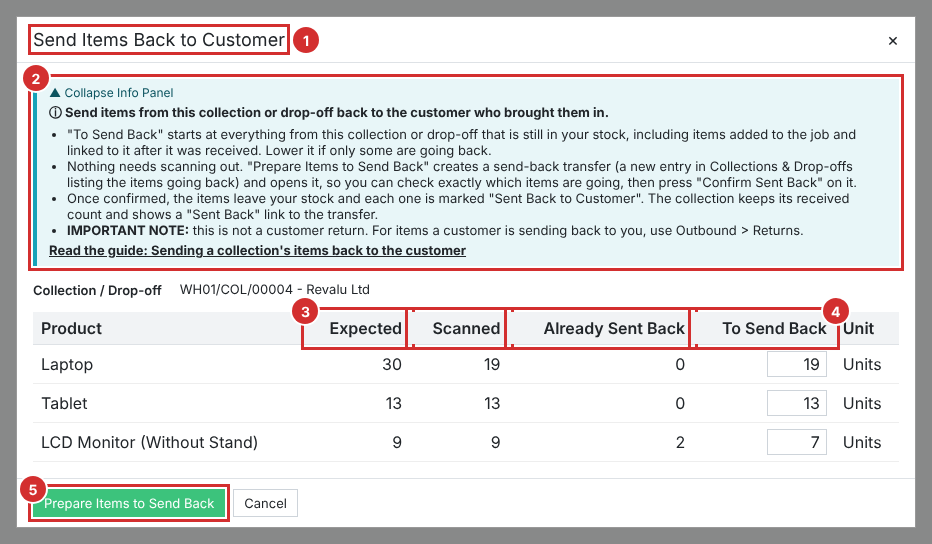The height and width of the screenshot is (544, 932).
Task: Edit Laptop To Send Back quantity field
Action: pyautogui.click(x=796, y=364)
